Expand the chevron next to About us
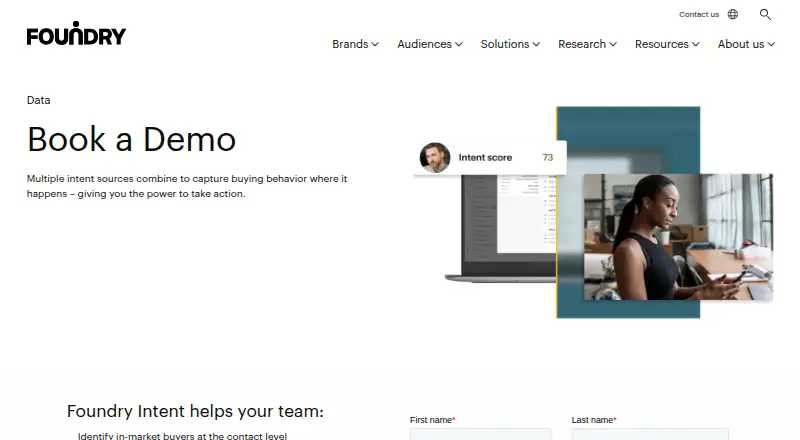 coord(771,44)
